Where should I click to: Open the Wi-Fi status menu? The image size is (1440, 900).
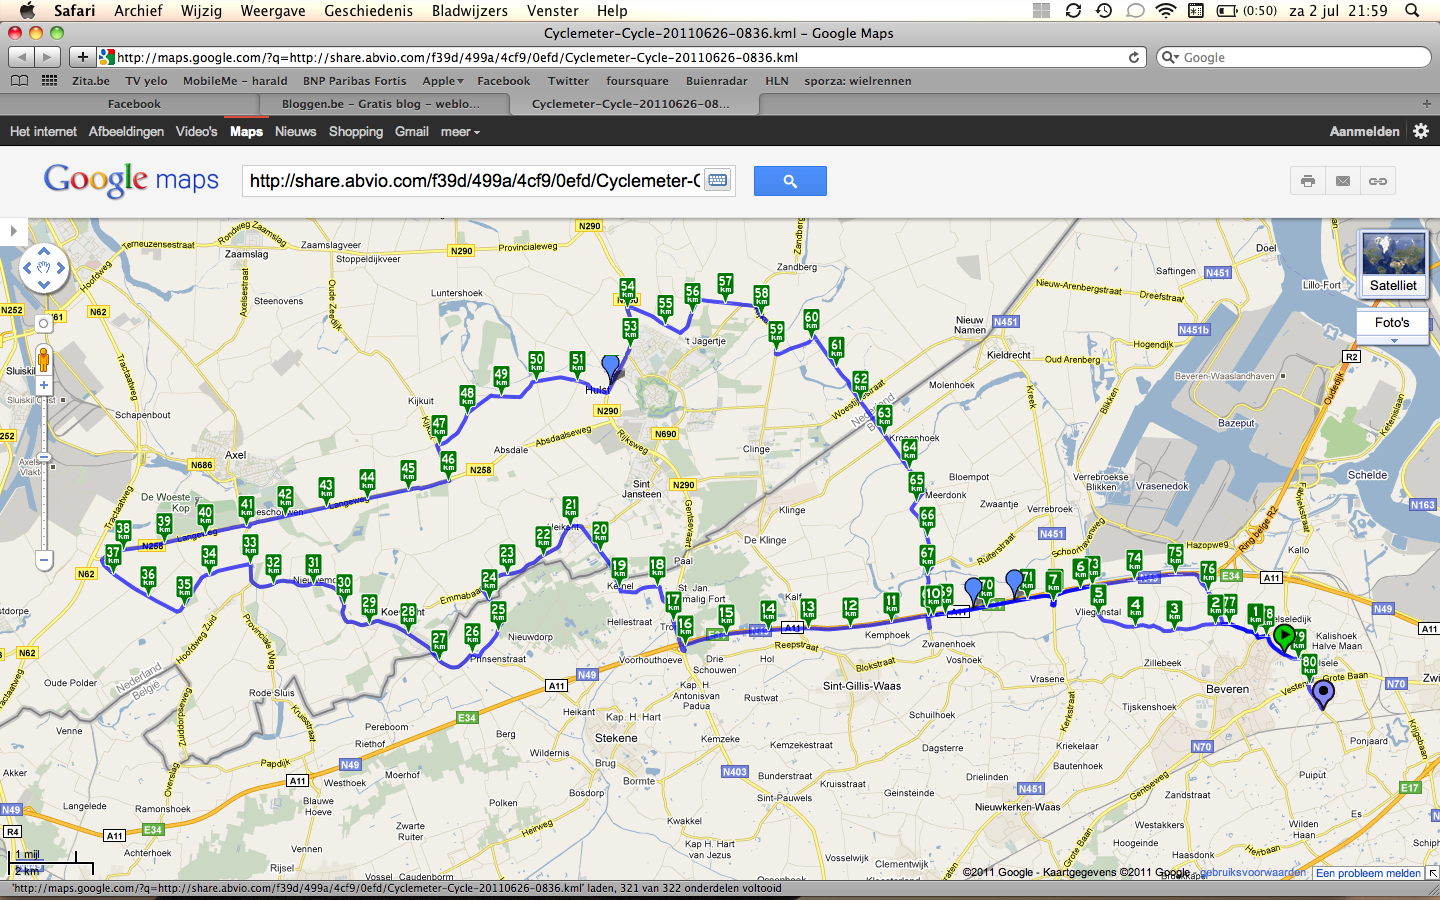pos(1165,10)
